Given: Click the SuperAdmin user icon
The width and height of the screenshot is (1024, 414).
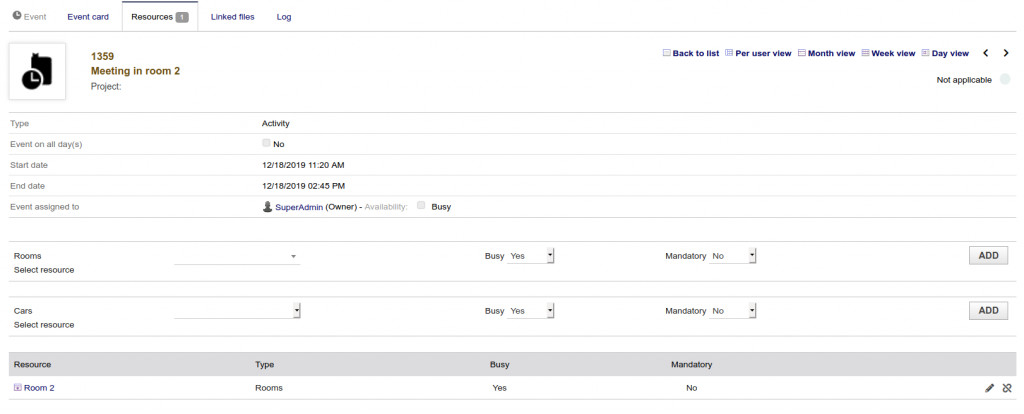Looking at the screenshot, I should pos(267,207).
